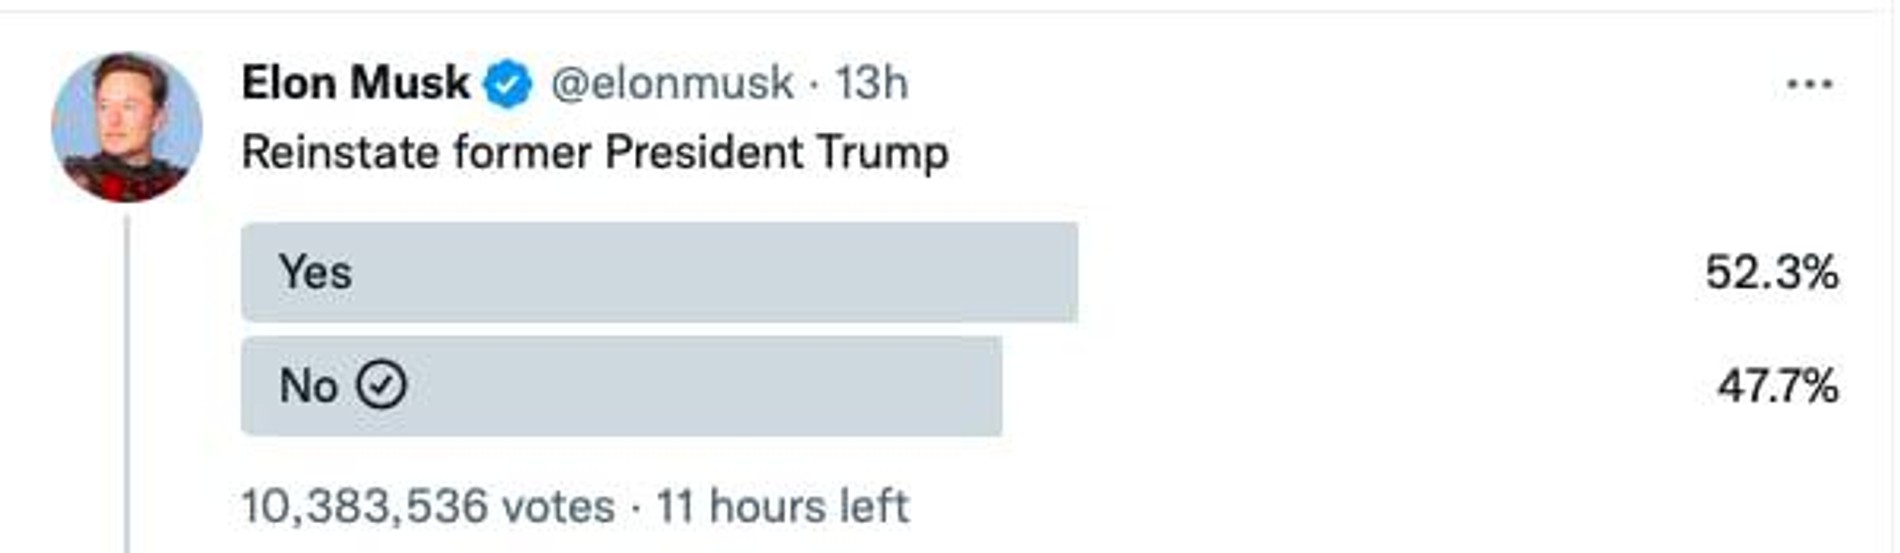Click the @elonmusk handle
This screenshot has height=553, width=1900.
pyautogui.click(x=672, y=83)
